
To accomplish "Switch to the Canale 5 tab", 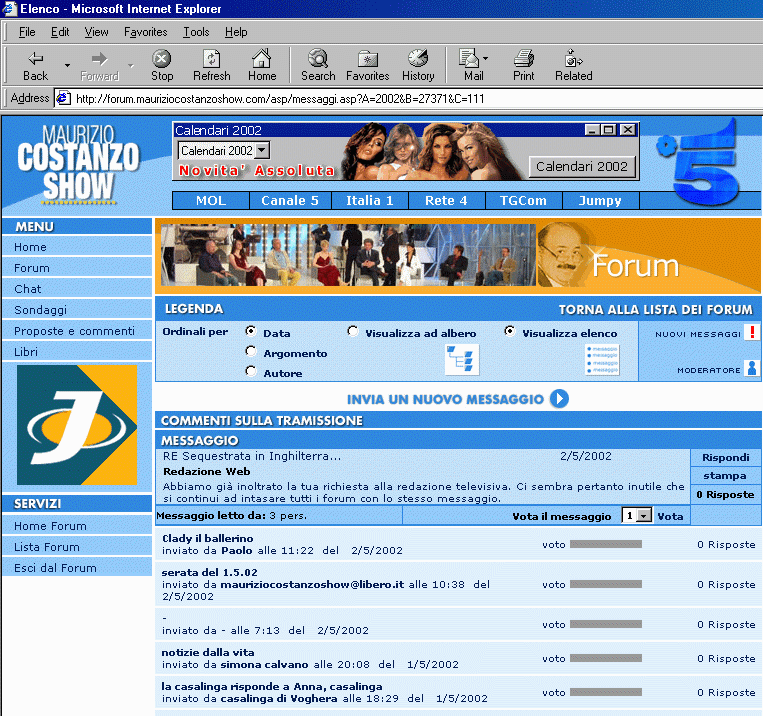I will pos(290,201).
